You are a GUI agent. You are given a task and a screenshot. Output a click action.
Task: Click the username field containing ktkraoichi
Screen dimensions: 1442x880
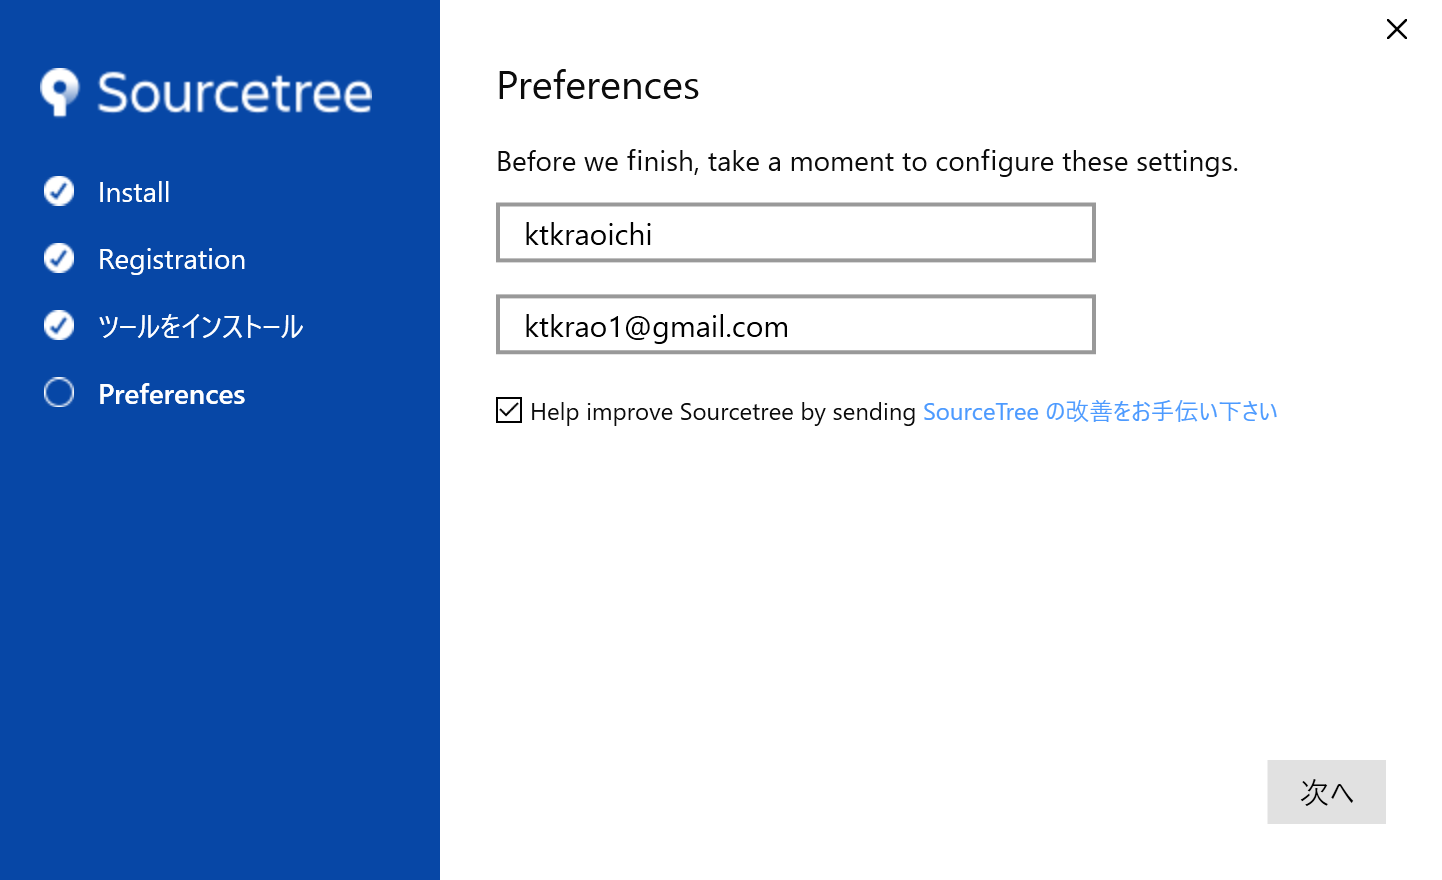(795, 233)
